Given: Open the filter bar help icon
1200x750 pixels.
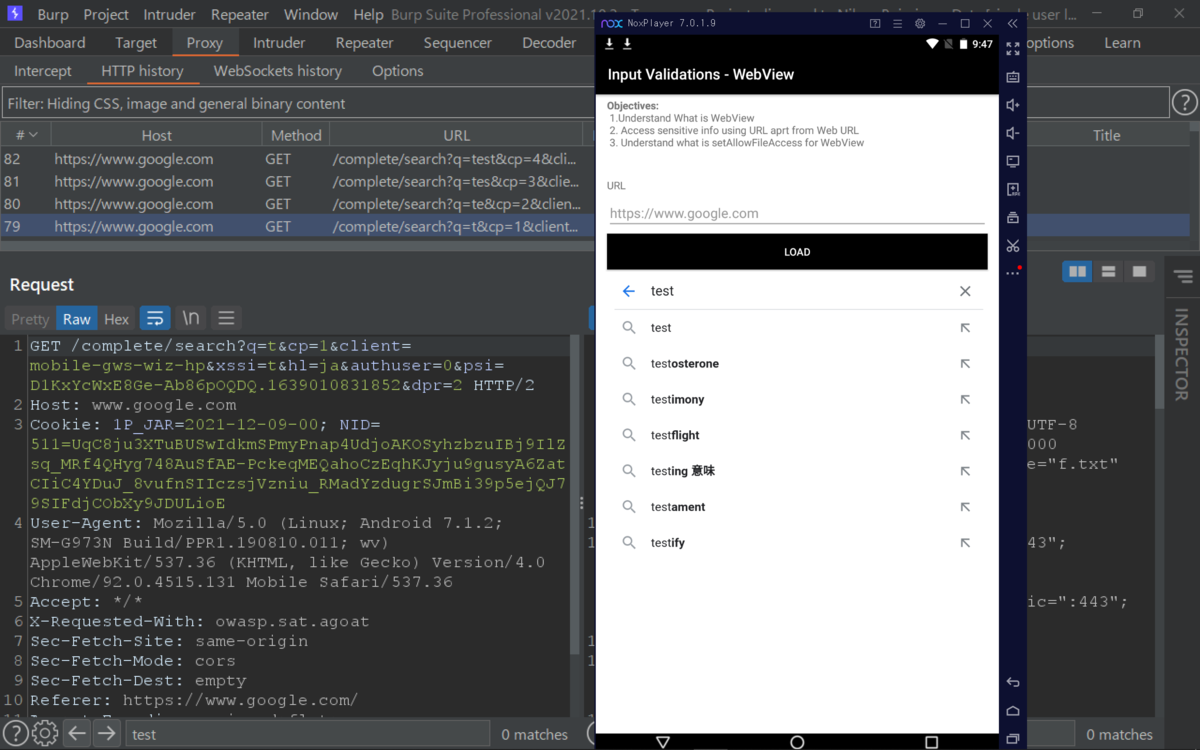Looking at the screenshot, I should pos(1184,102).
